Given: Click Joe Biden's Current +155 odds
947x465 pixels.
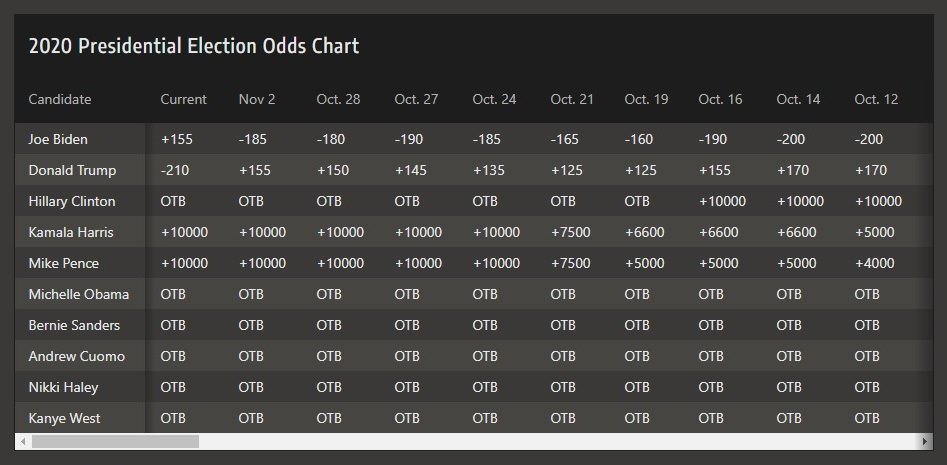Looking at the screenshot, I should (x=178, y=139).
